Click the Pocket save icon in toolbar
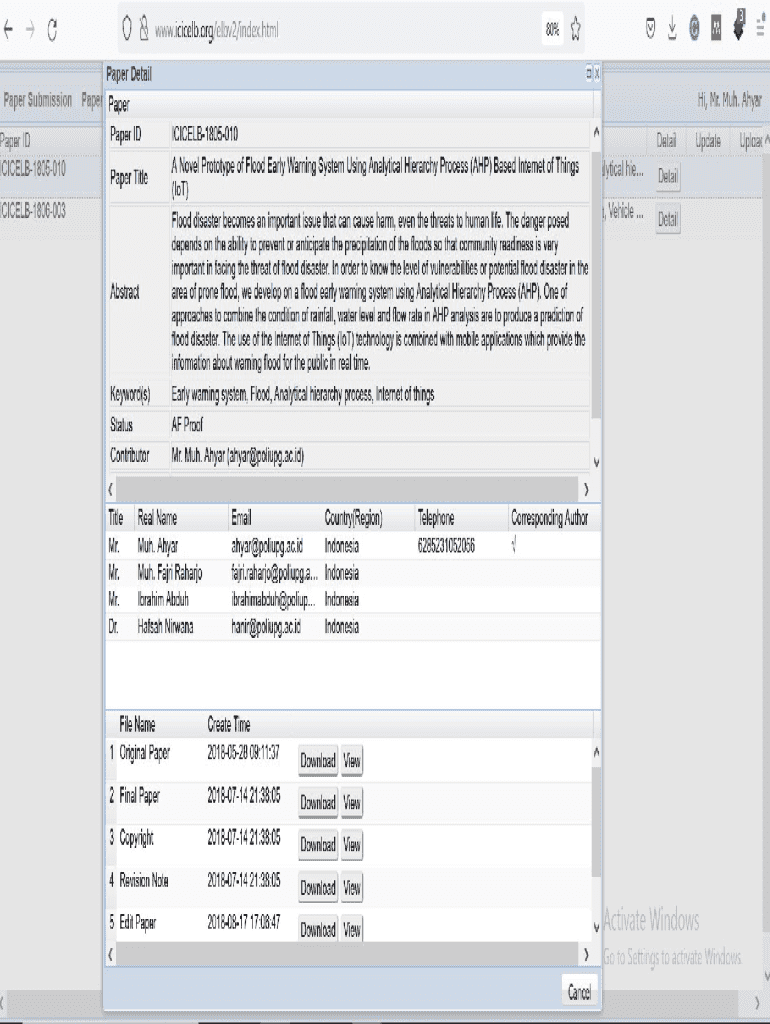This screenshot has width=770, height=1024. (x=650, y=30)
